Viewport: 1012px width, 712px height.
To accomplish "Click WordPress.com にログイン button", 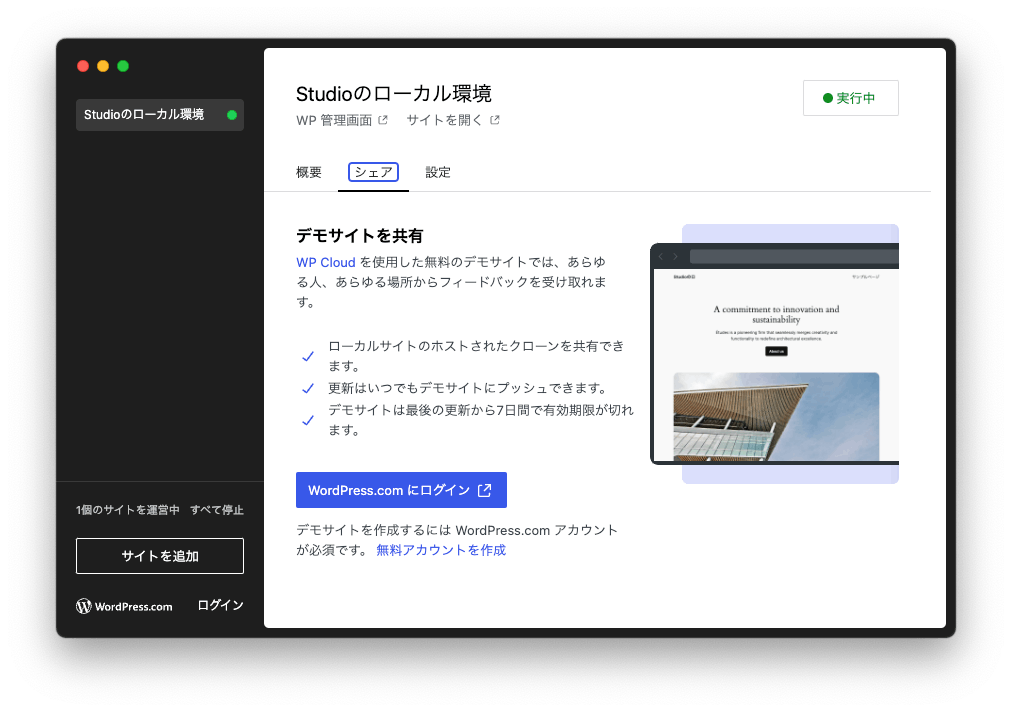I will click(x=401, y=490).
